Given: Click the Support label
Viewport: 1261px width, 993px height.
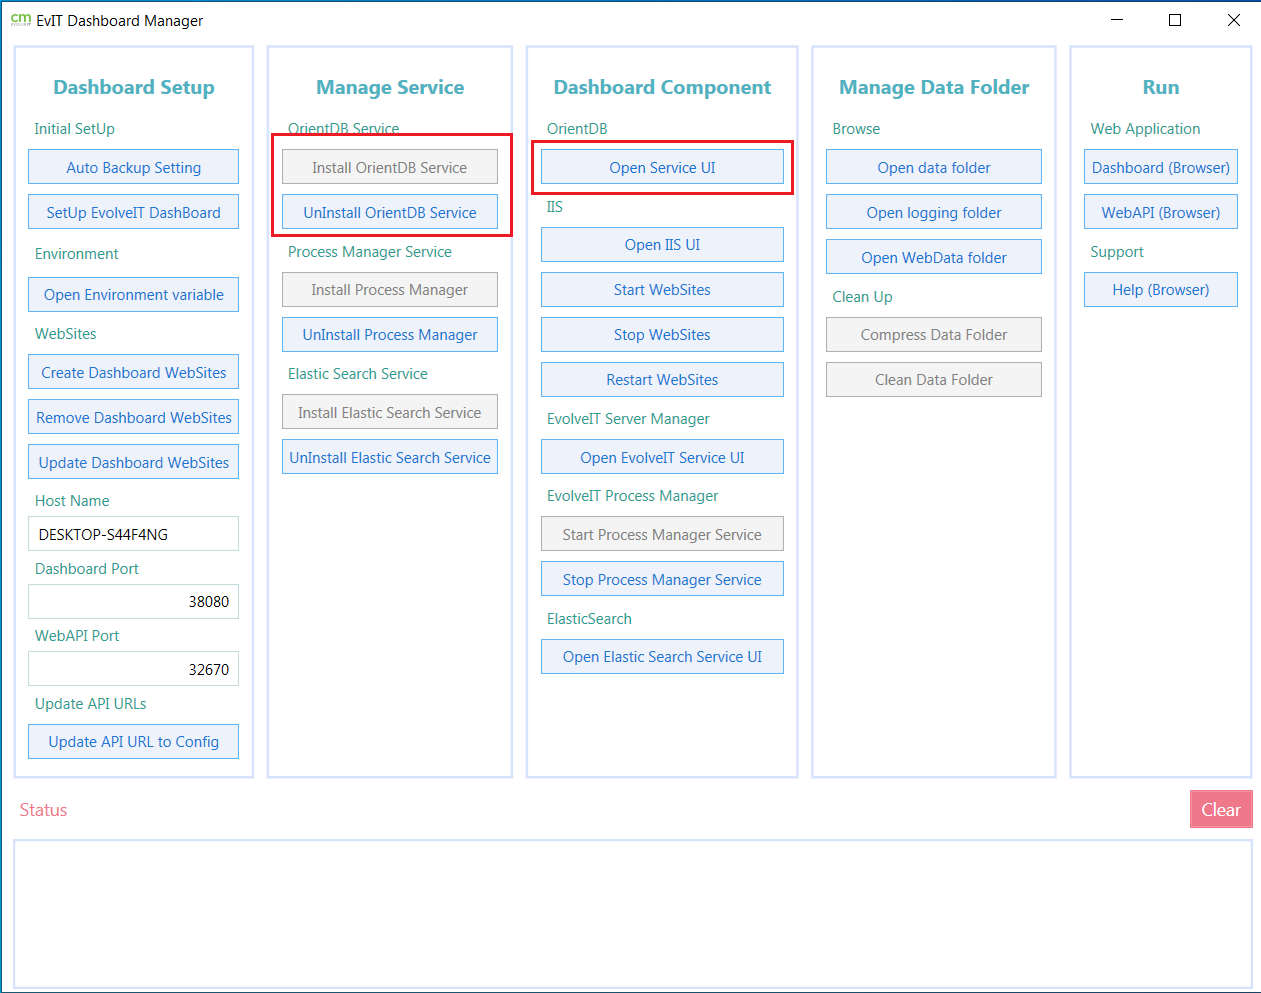Looking at the screenshot, I should click(1117, 251).
